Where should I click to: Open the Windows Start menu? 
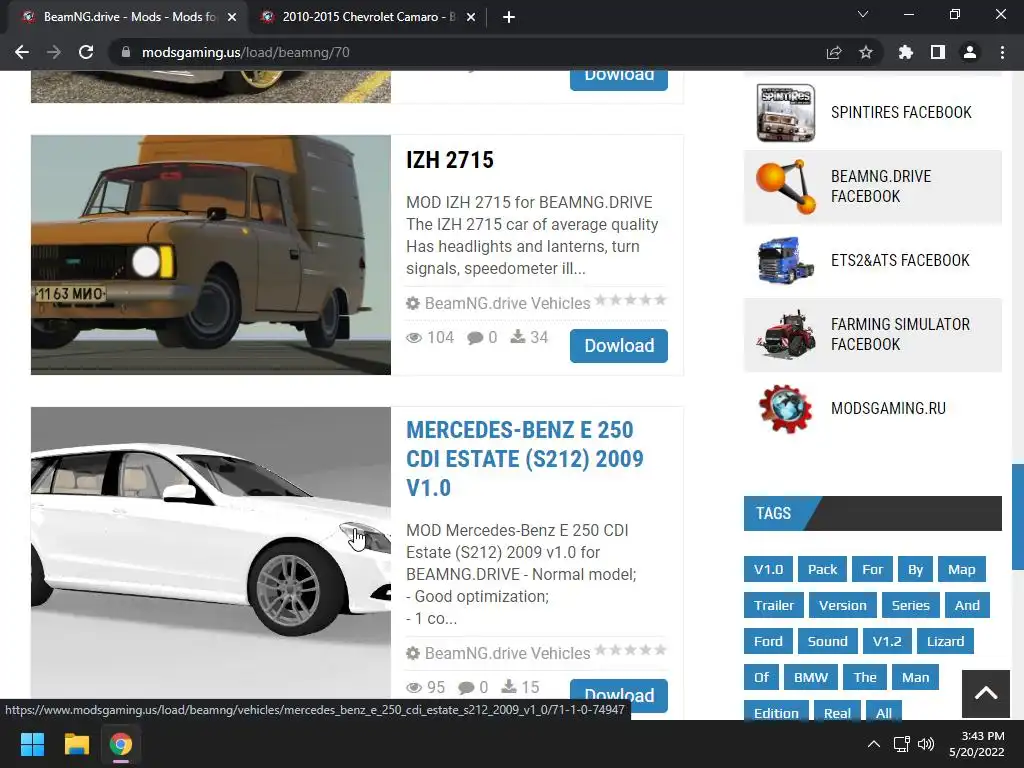point(32,744)
